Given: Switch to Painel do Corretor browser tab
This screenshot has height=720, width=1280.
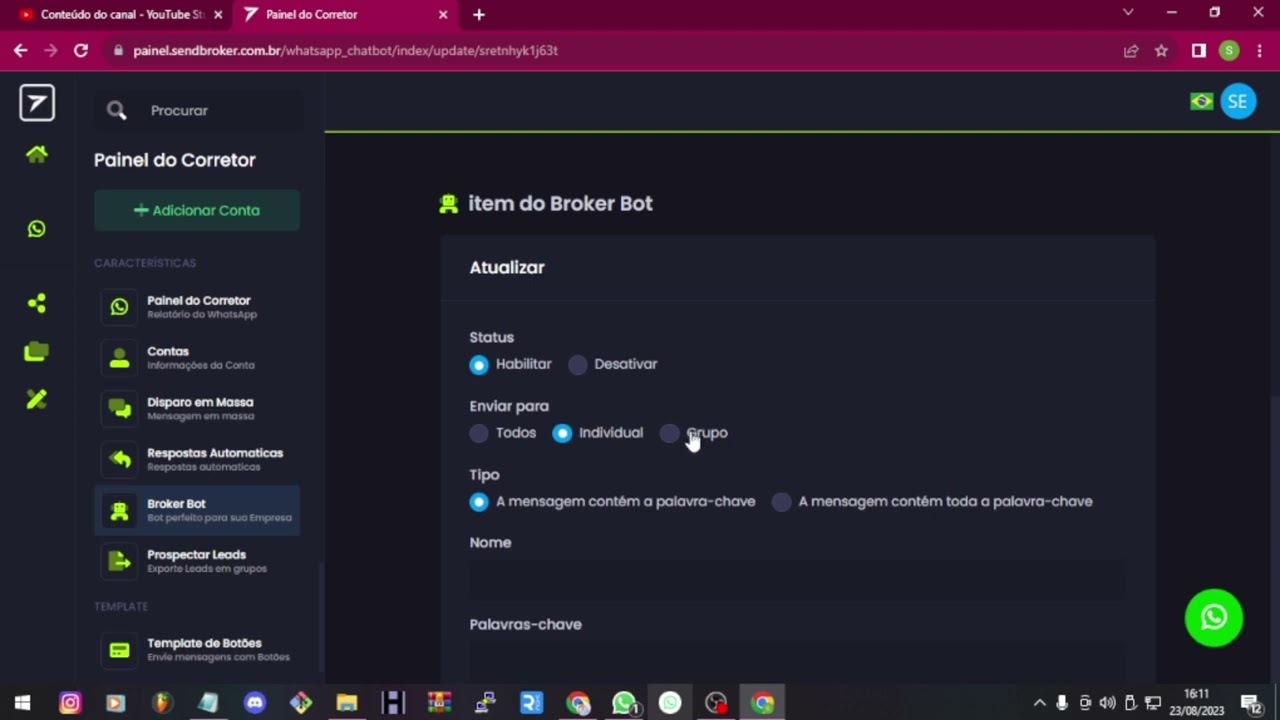Looking at the screenshot, I should tap(345, 15).
